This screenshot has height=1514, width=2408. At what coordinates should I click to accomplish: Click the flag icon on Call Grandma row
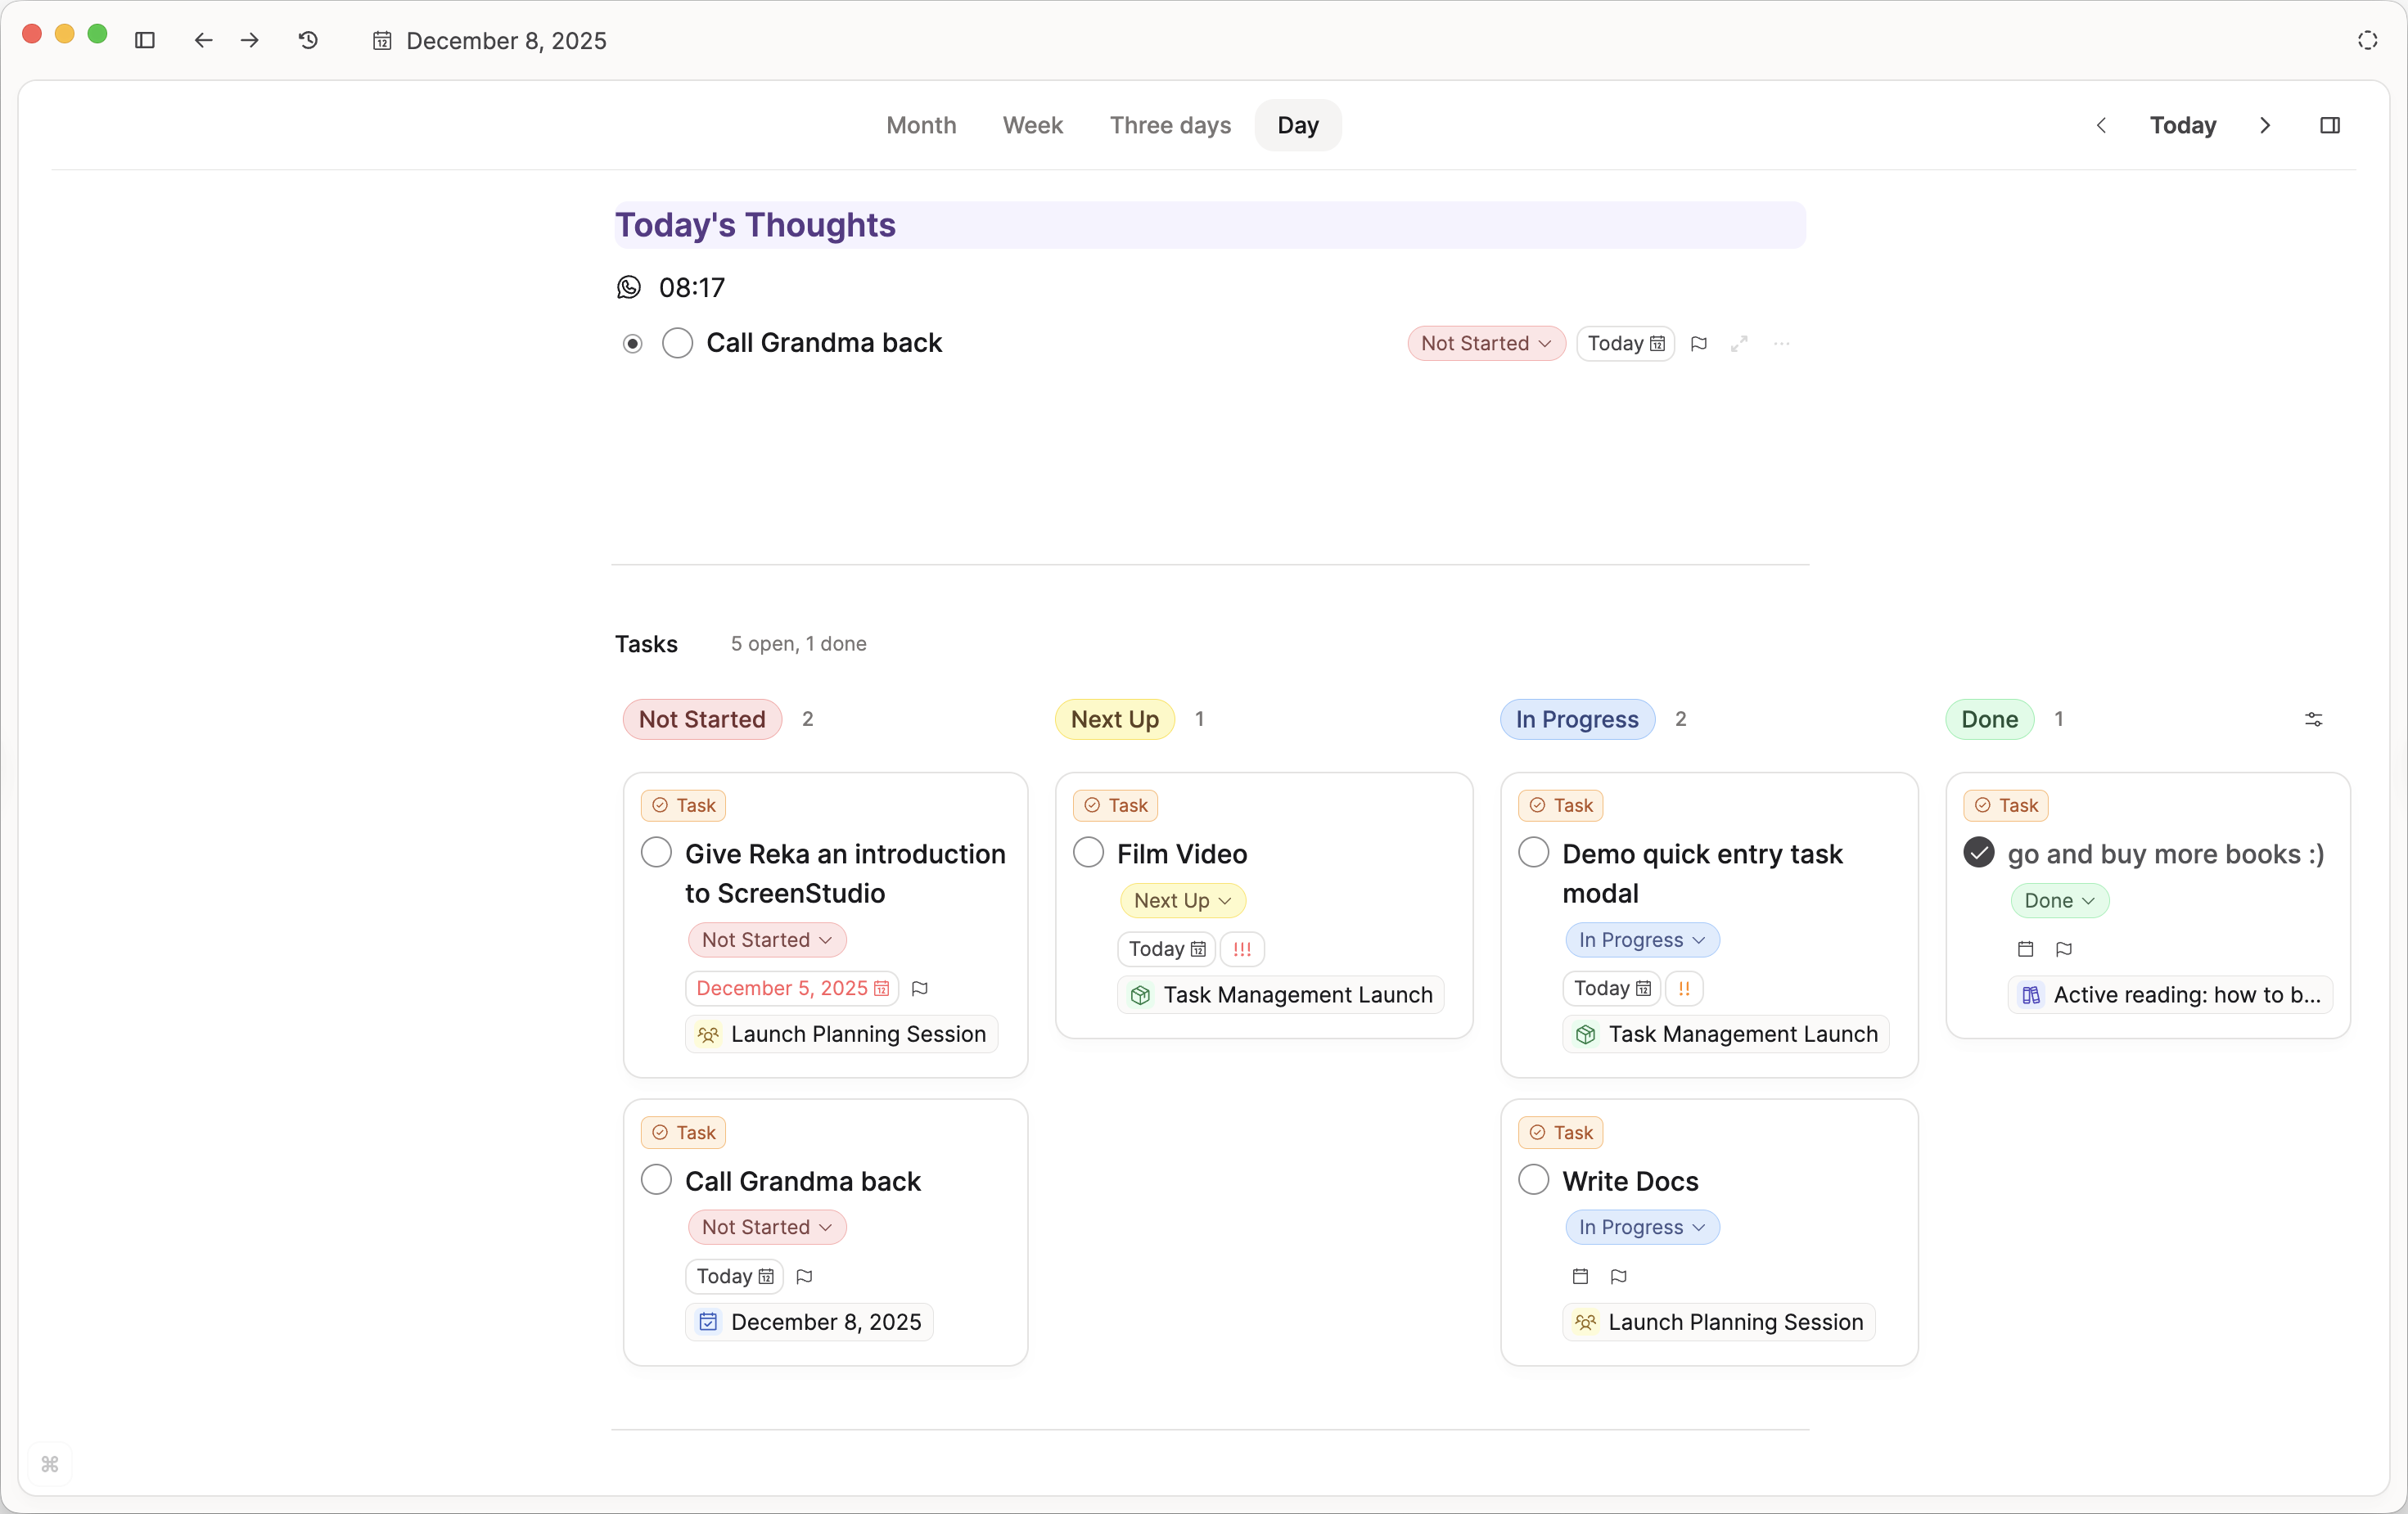tap(1698, 343)
